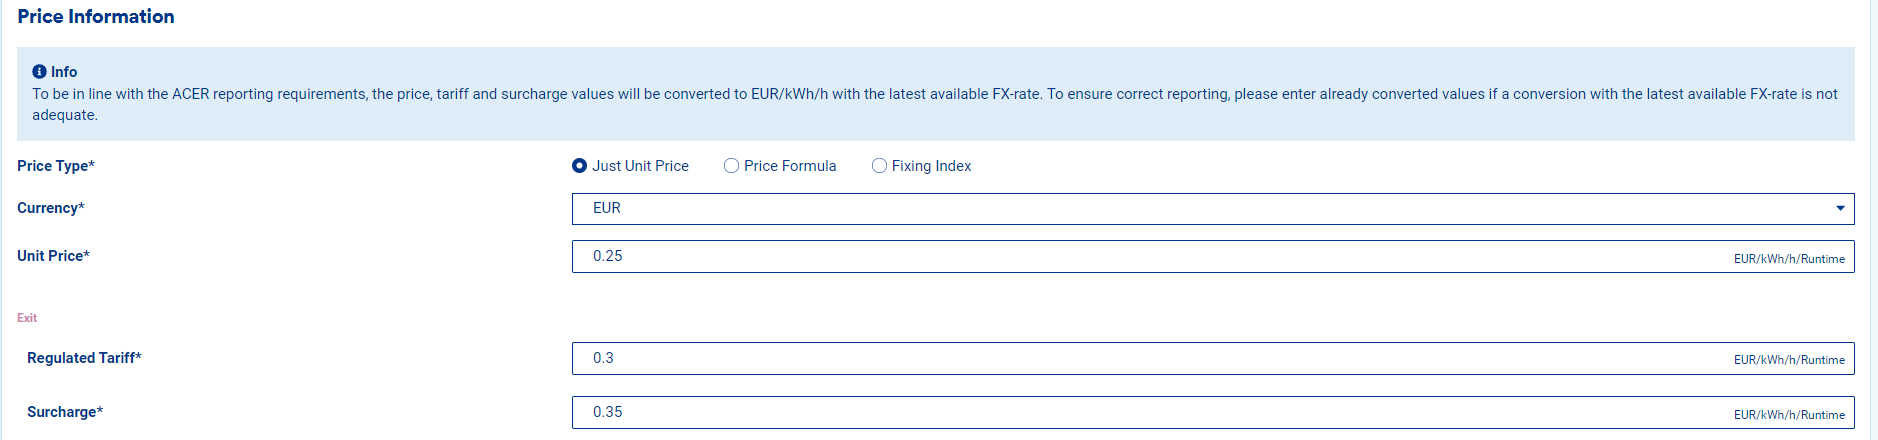Click the Regulated Tariff EUR/kWh/h/Runtime unit suffix
This screenshot has height=440, width=1878.
coord(1789,360)
